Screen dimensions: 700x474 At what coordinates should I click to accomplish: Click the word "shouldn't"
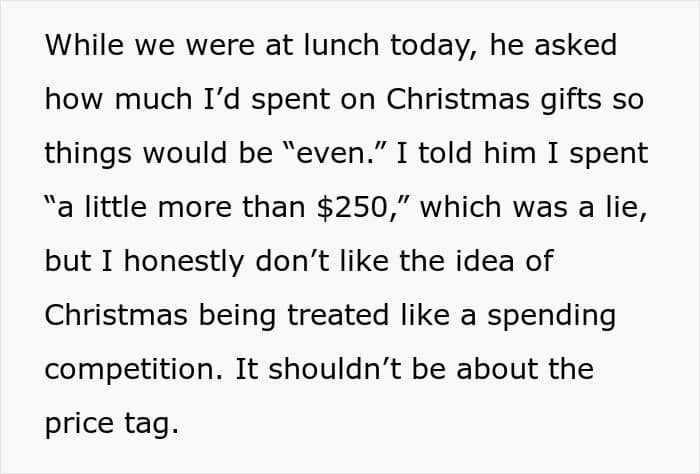coord(326,370)
